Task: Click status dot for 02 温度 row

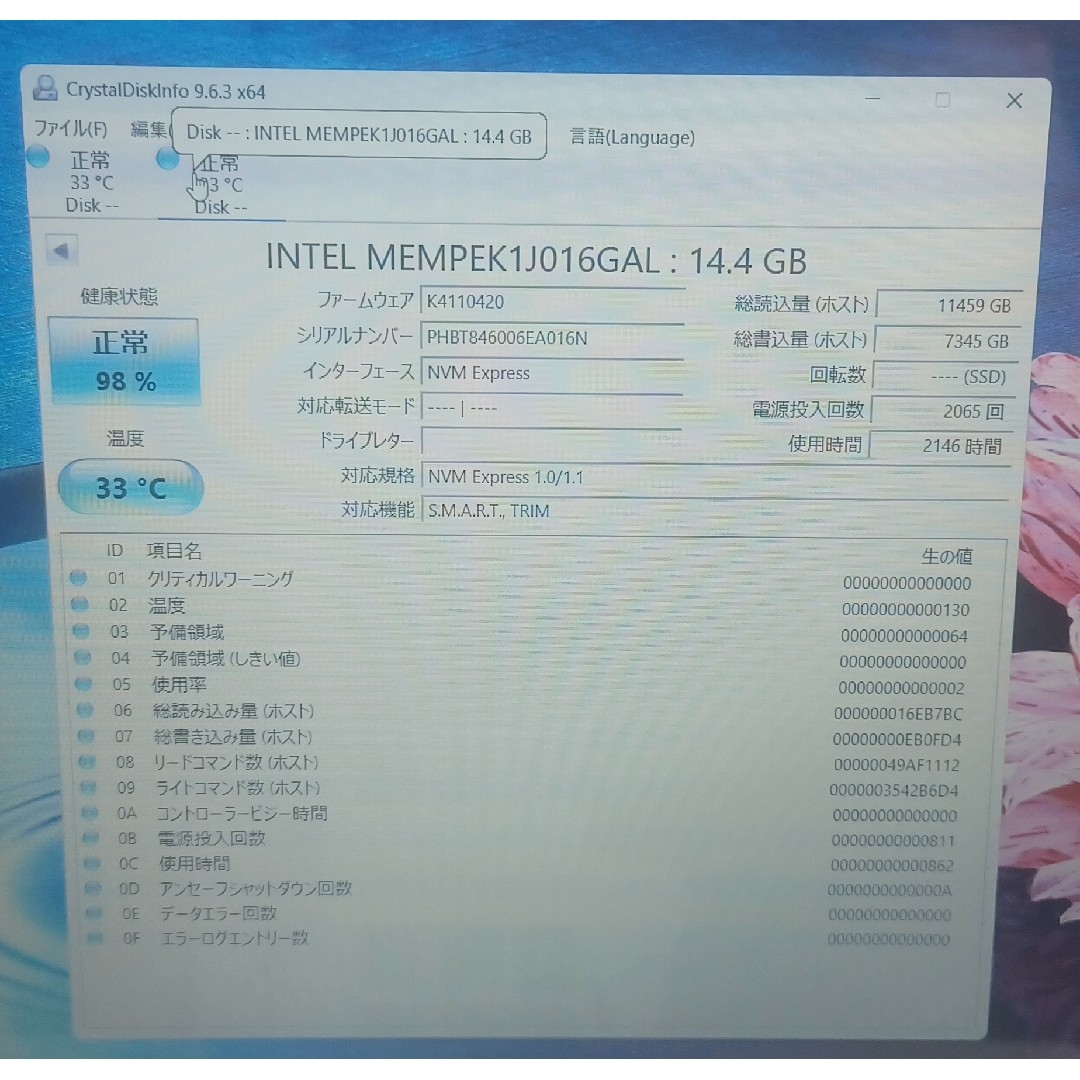Action: tap(80, 604)
